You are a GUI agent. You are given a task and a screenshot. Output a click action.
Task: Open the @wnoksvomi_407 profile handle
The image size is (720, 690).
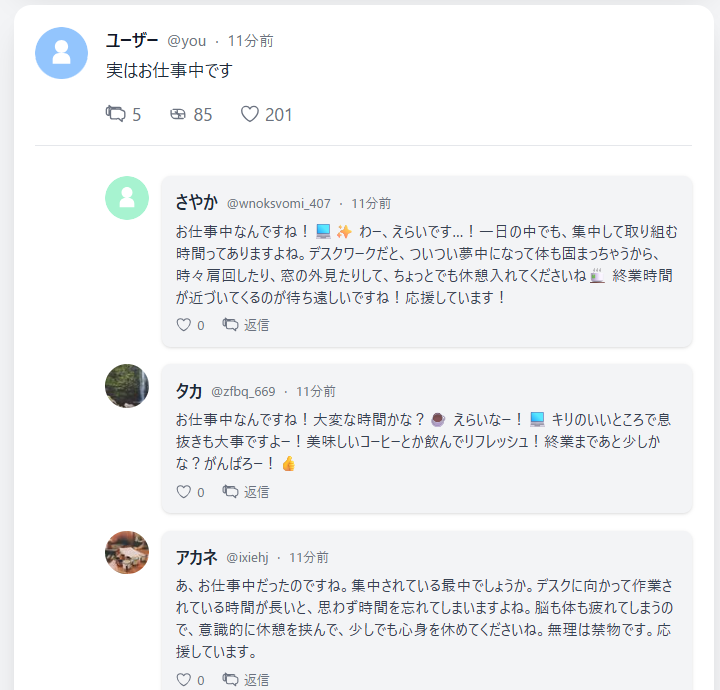(279, 203)
